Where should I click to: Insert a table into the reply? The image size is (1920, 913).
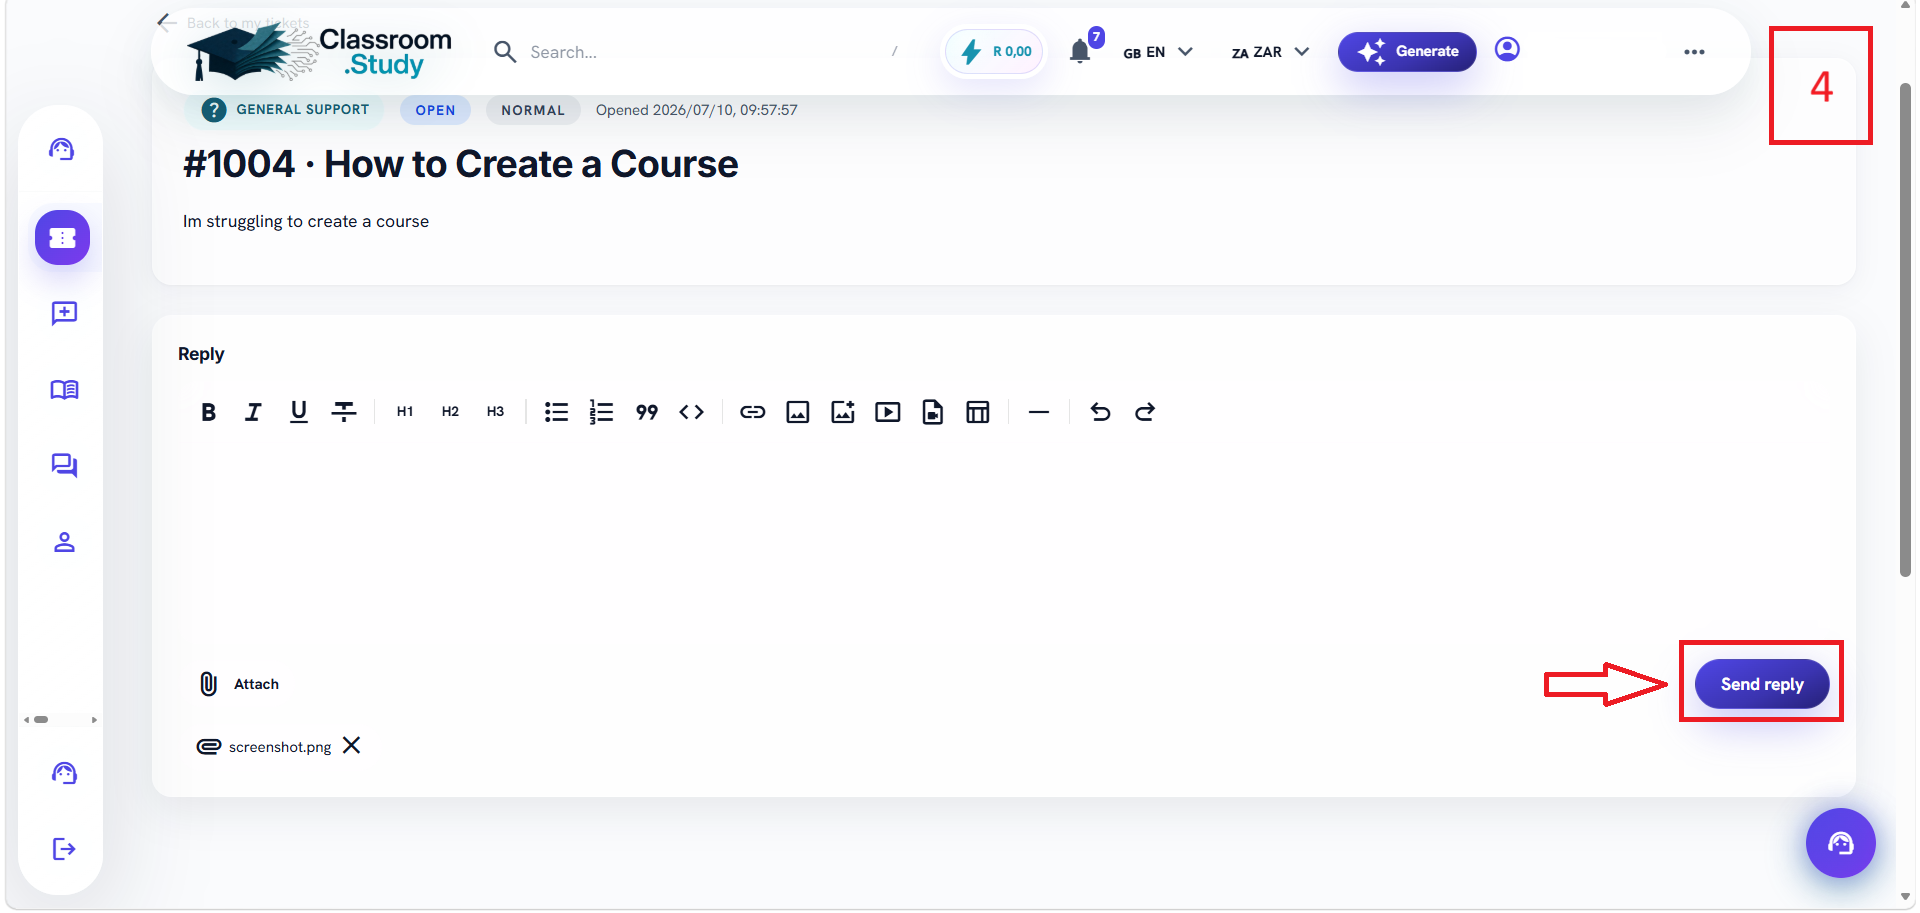[x=978, y=412]
